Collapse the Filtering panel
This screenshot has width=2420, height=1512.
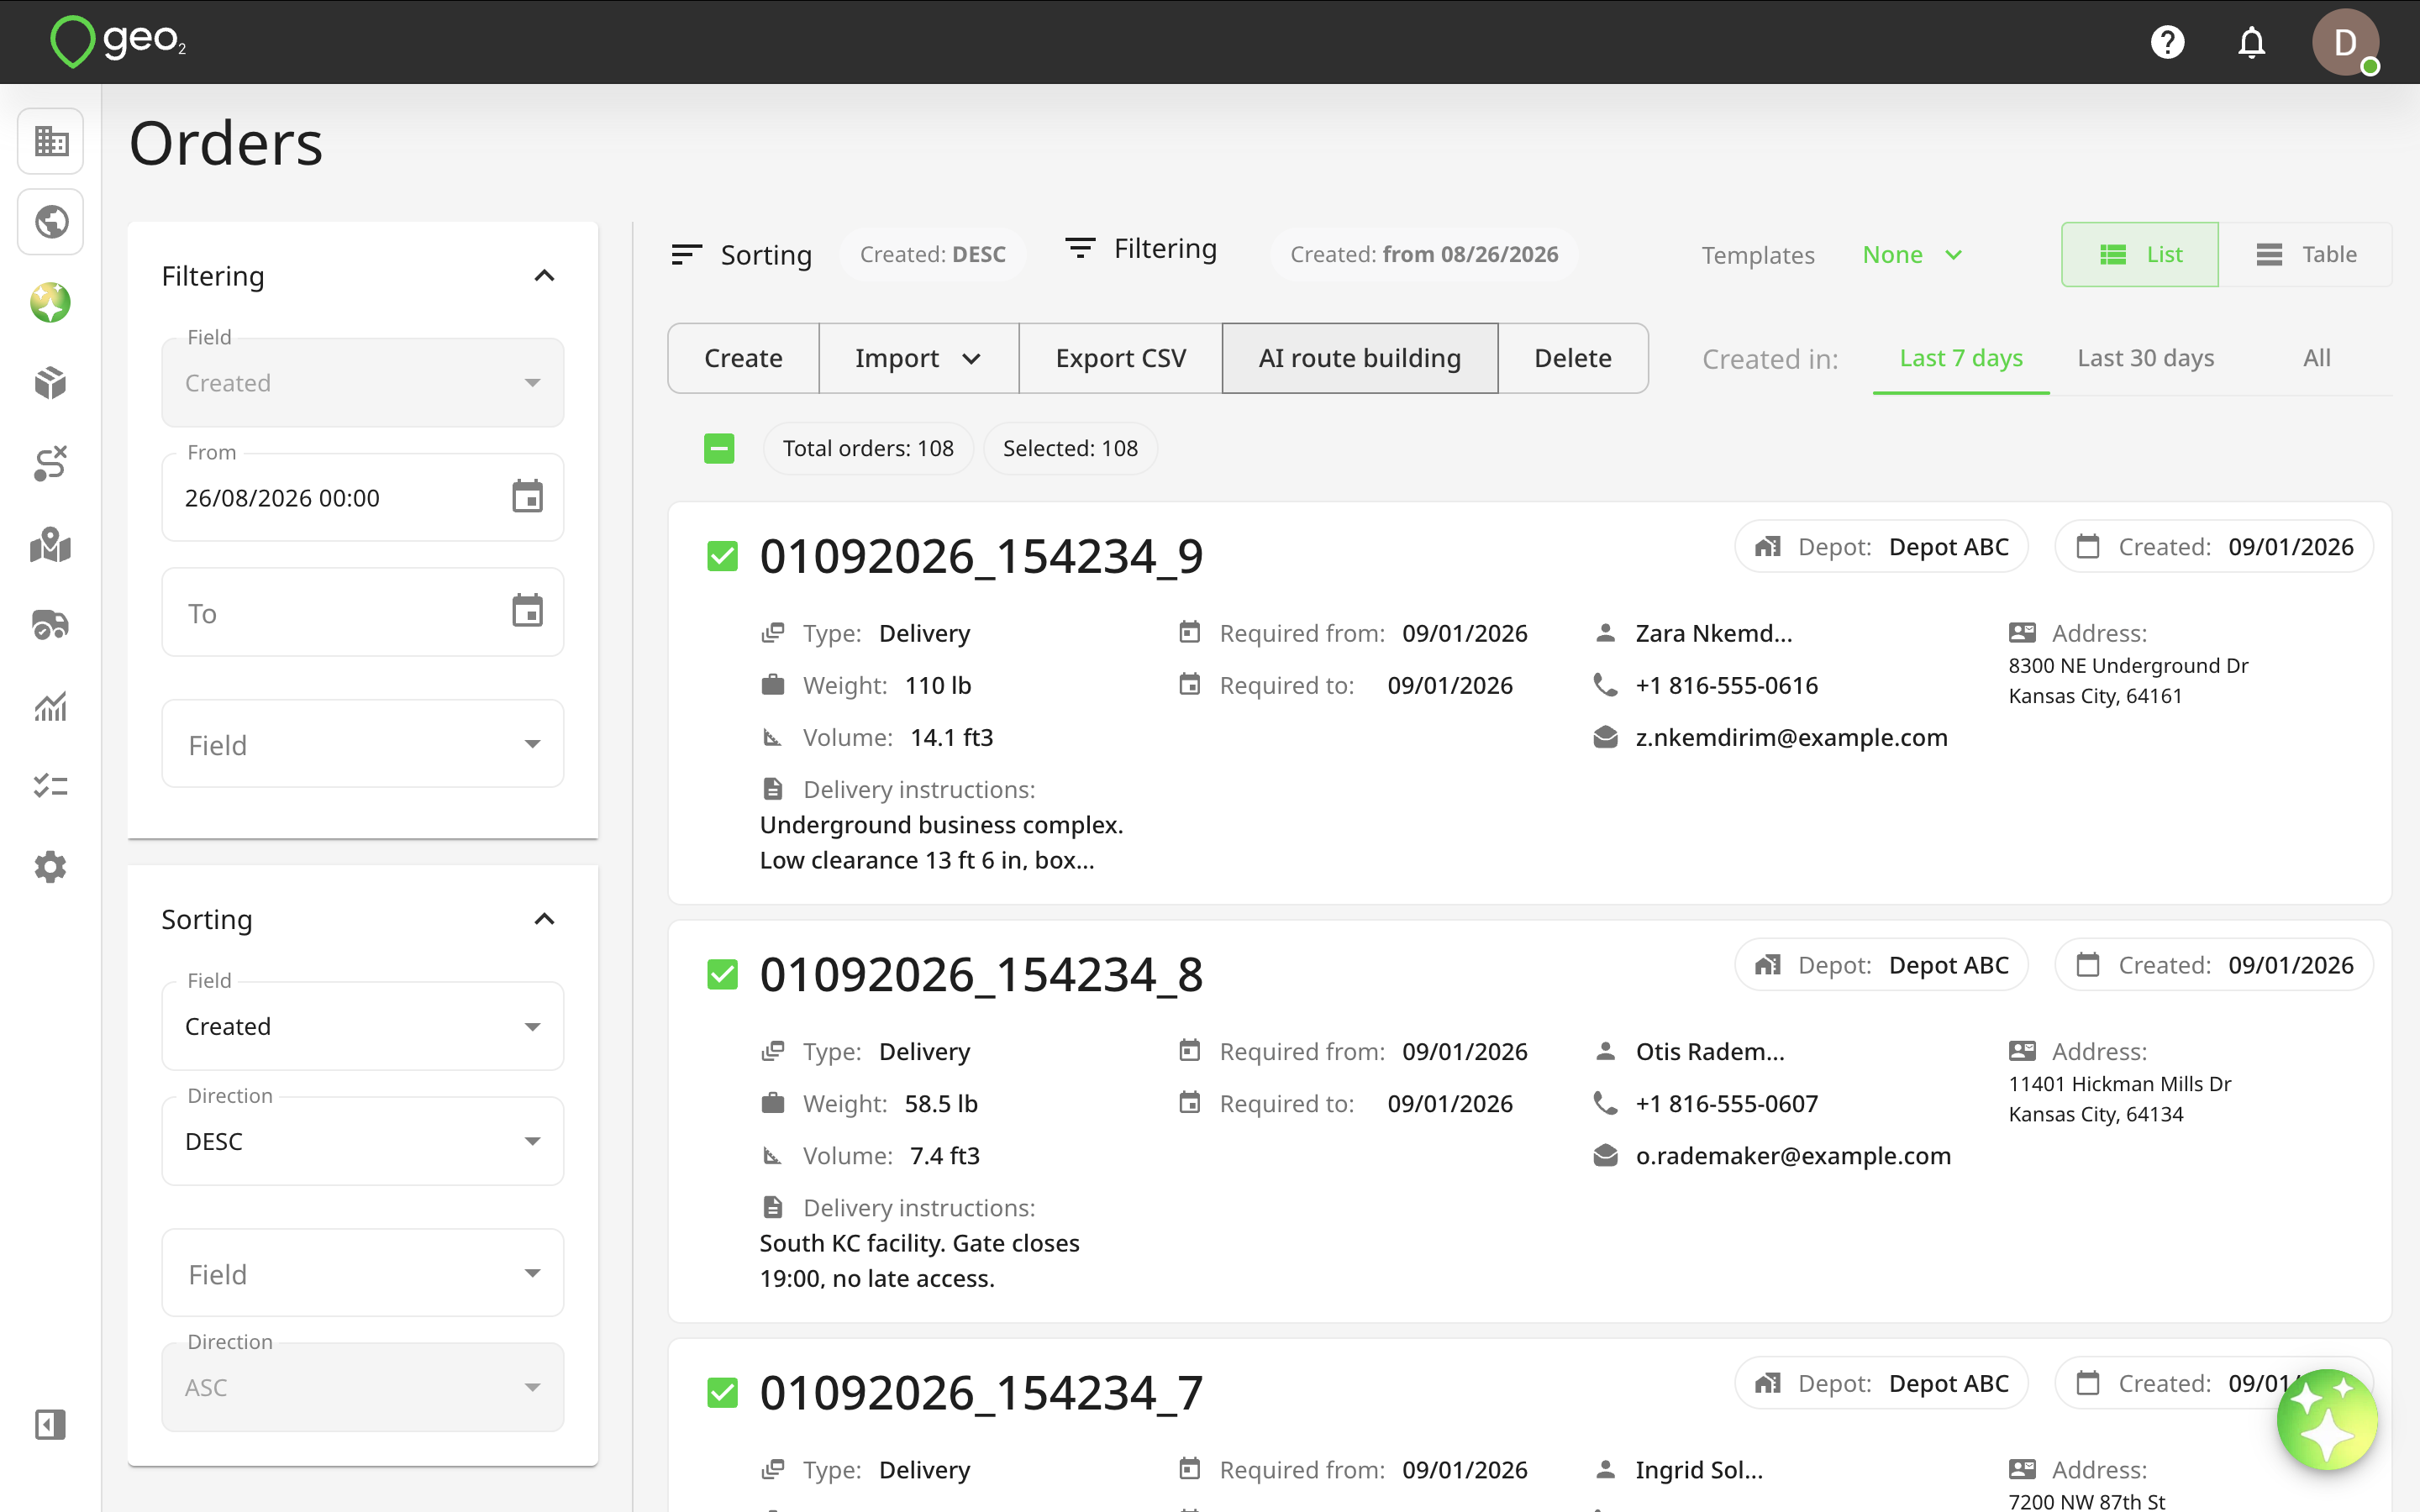coord(544,276)
